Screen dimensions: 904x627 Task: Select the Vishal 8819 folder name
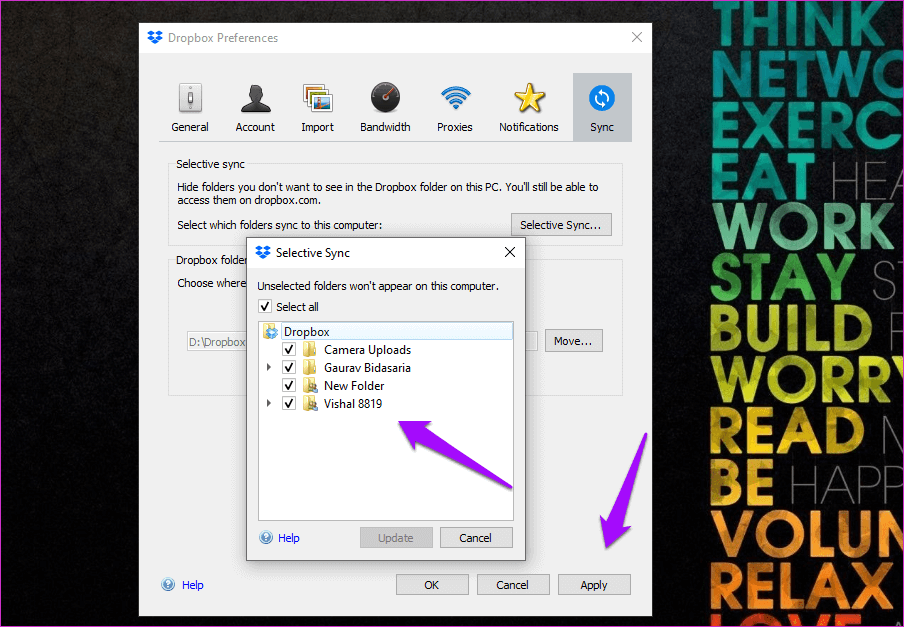[353, 403]
